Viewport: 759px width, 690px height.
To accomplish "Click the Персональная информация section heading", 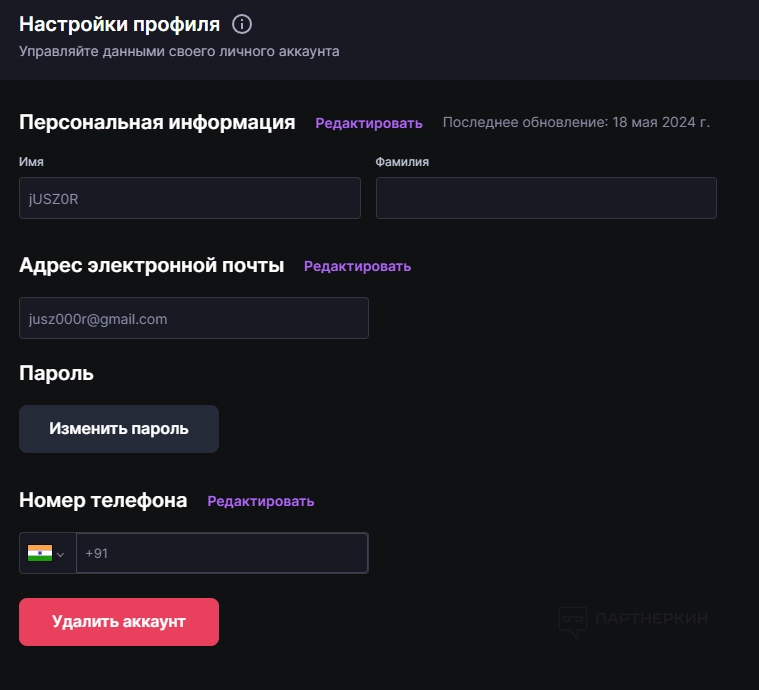I will click(x=157, y=123).
